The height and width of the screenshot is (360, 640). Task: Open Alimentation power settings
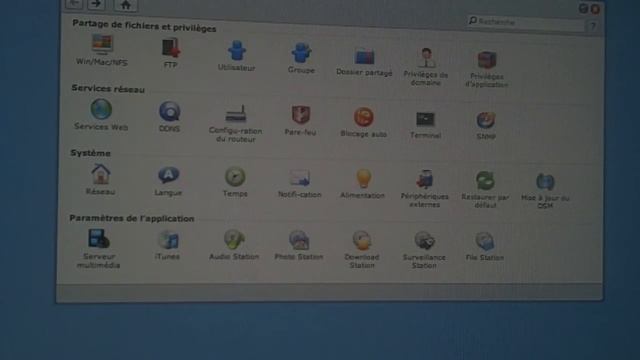(362, 184)
